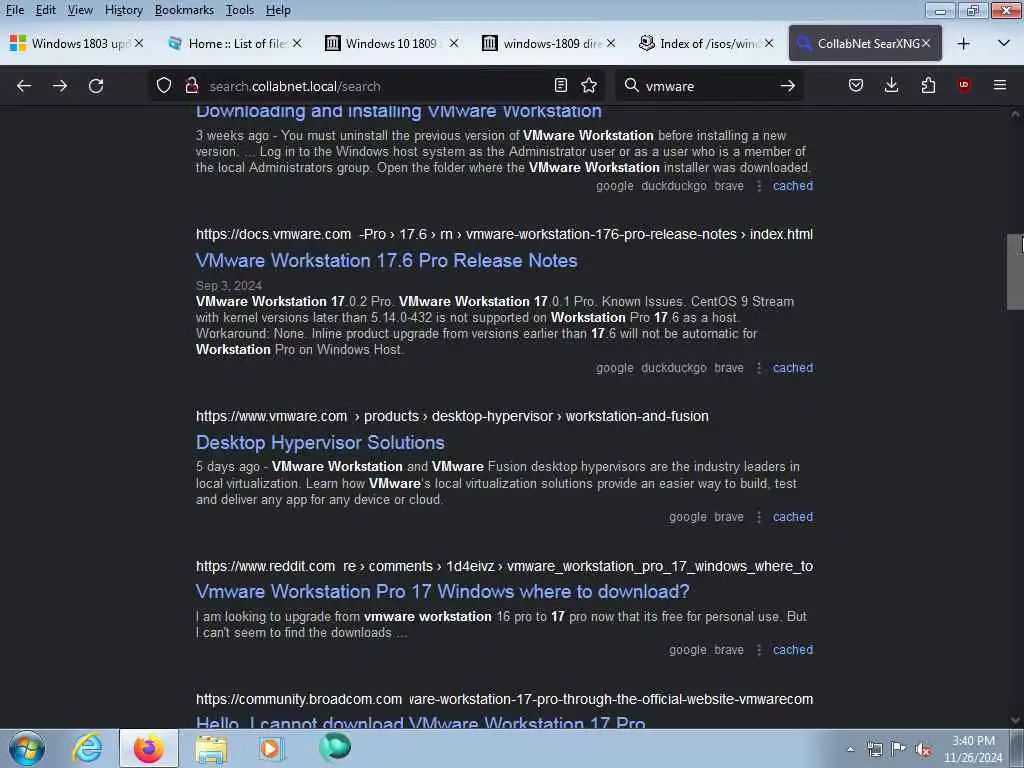Click the scrollbar down arrow
The height and width of the screenshot is (768, 1024).
[1015, 720]
